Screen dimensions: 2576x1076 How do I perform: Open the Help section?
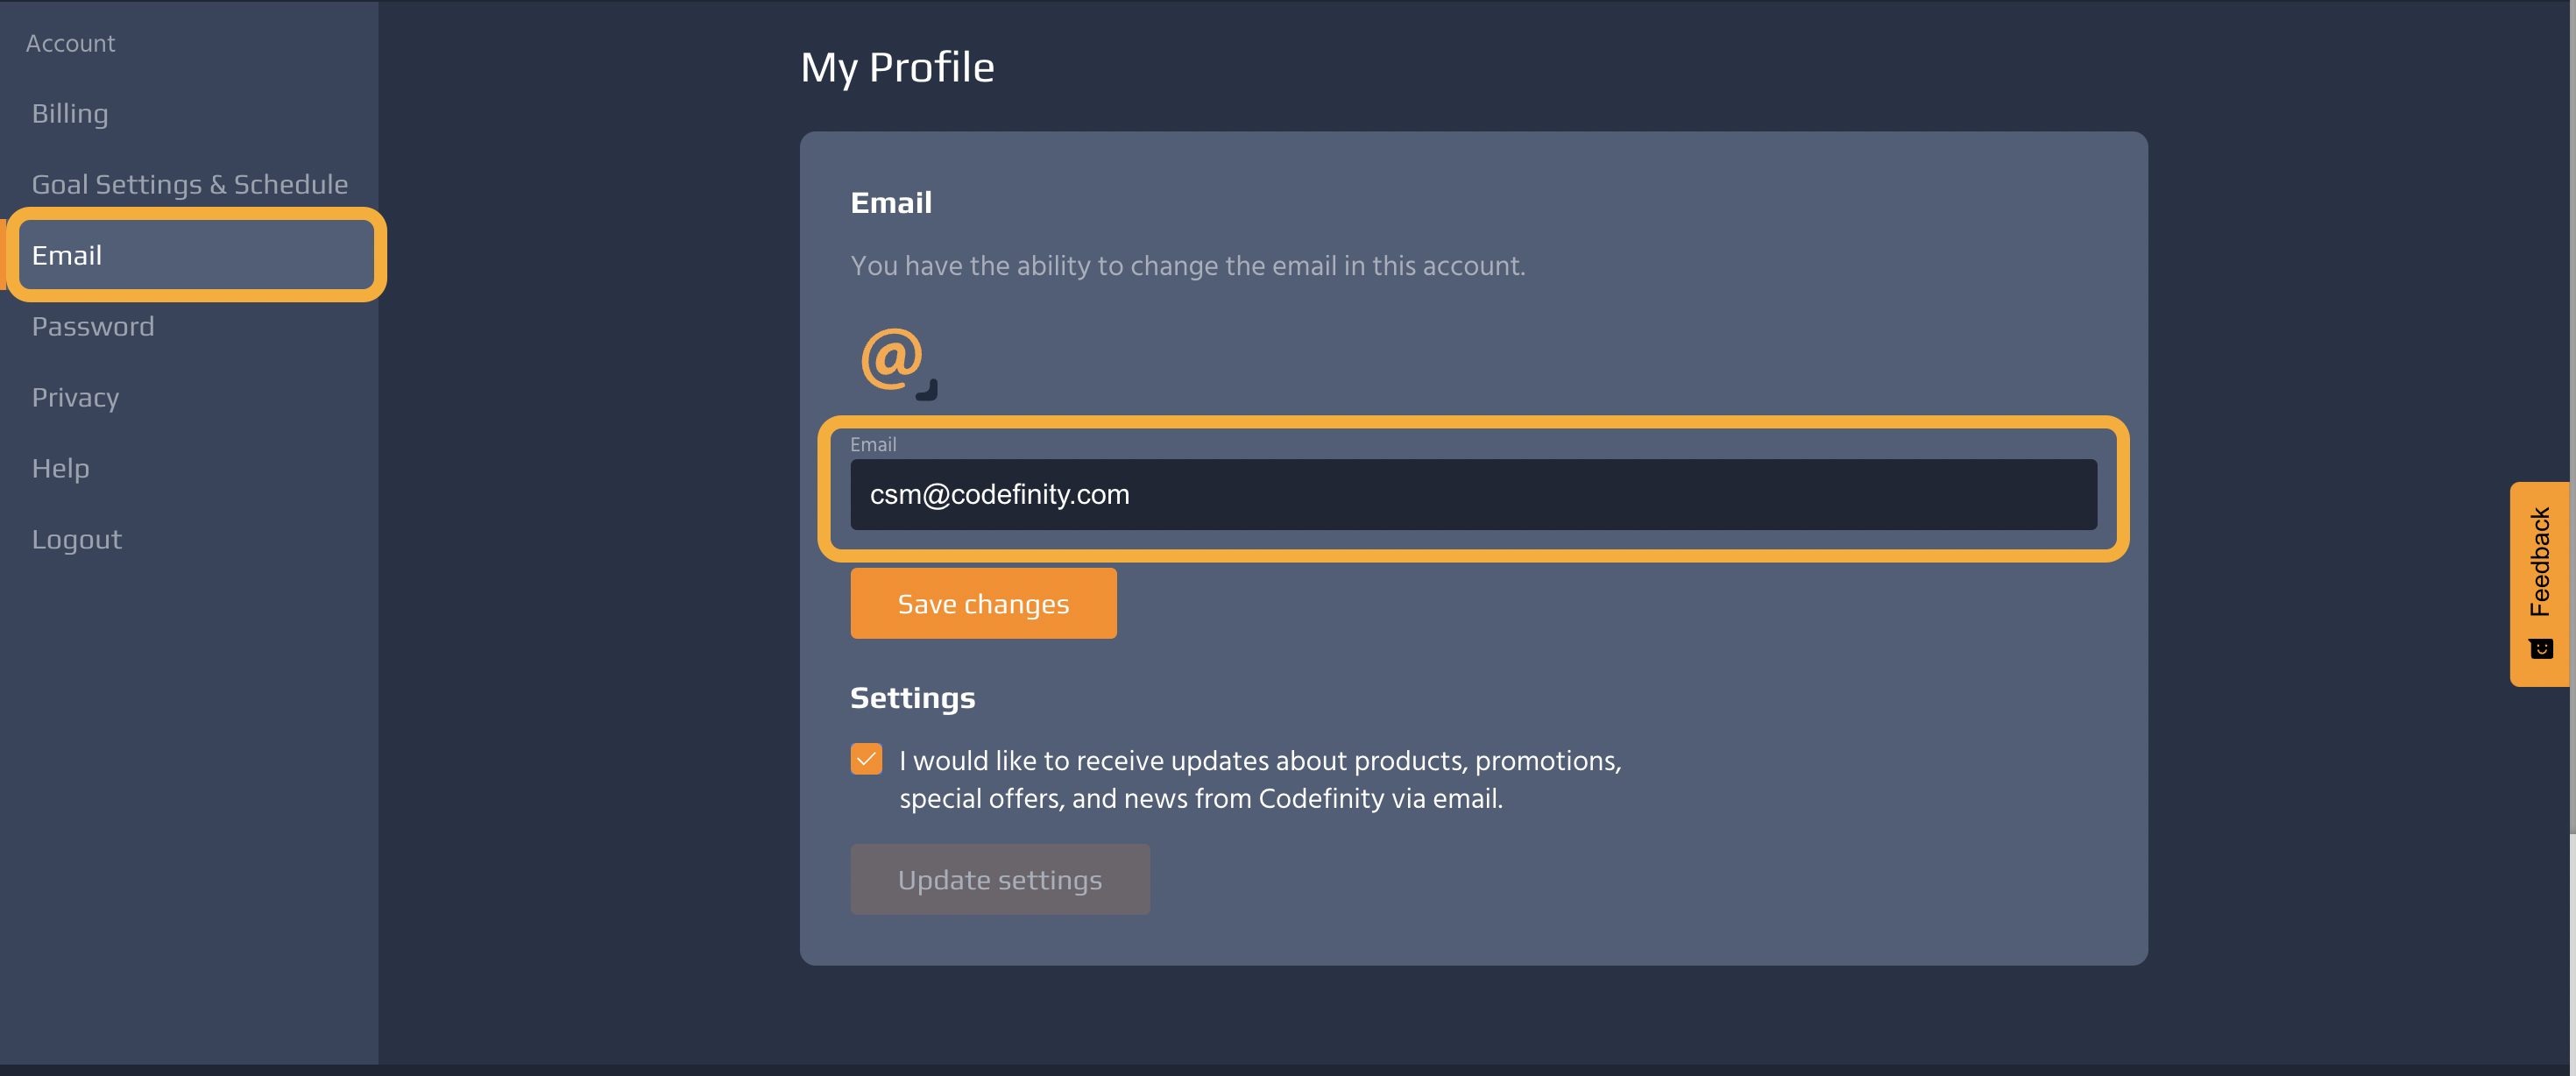(60, 469)
